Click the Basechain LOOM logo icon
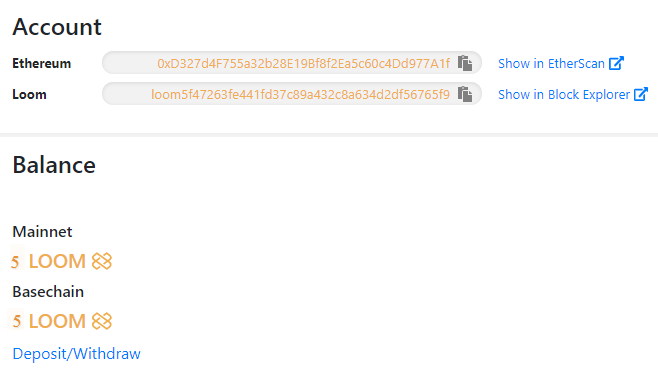Screen dimensions: 658x384 (x=102, y=321)
